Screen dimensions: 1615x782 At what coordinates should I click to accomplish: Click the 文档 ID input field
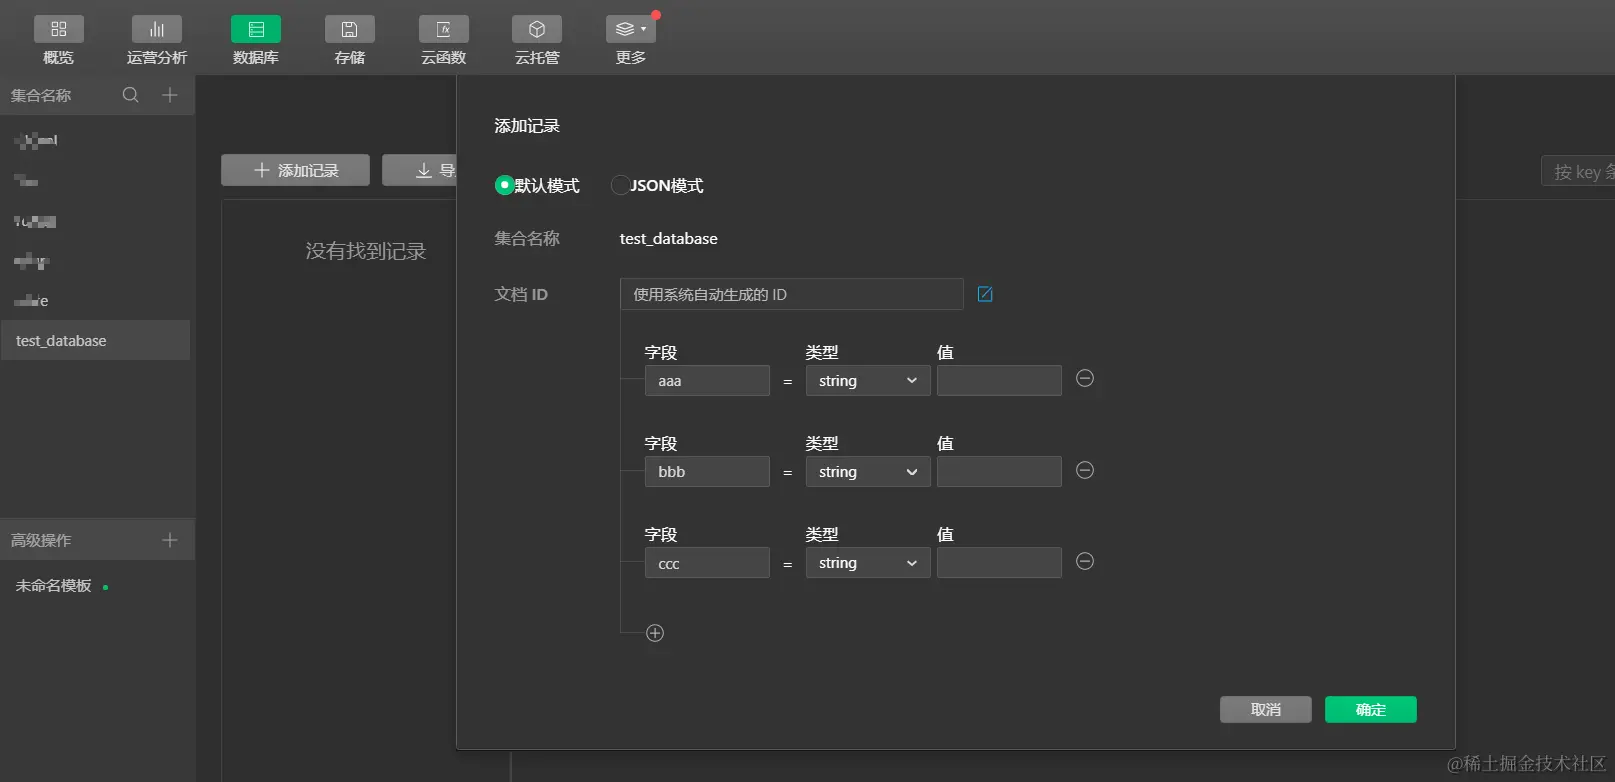(x=792, y=294)
